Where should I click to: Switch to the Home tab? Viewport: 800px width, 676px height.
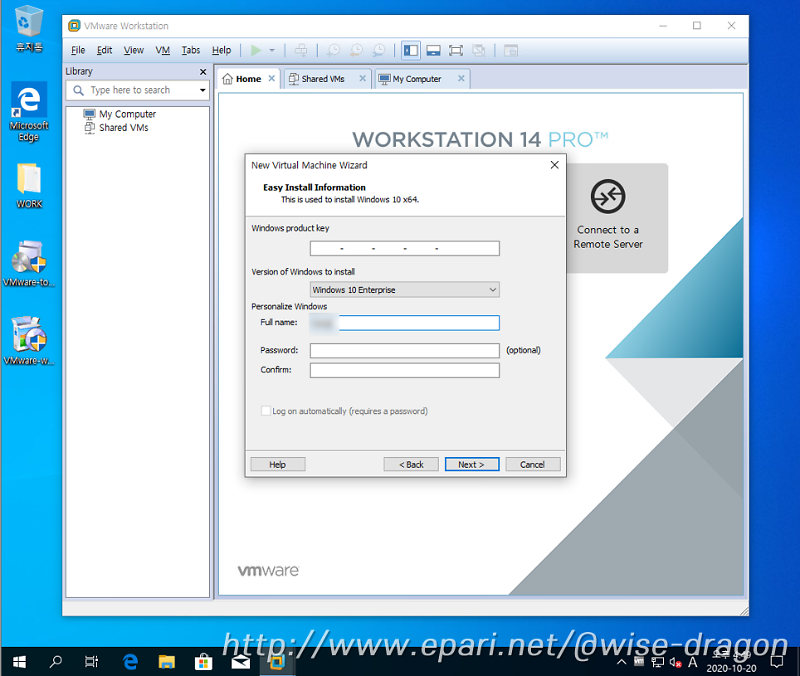248,79
